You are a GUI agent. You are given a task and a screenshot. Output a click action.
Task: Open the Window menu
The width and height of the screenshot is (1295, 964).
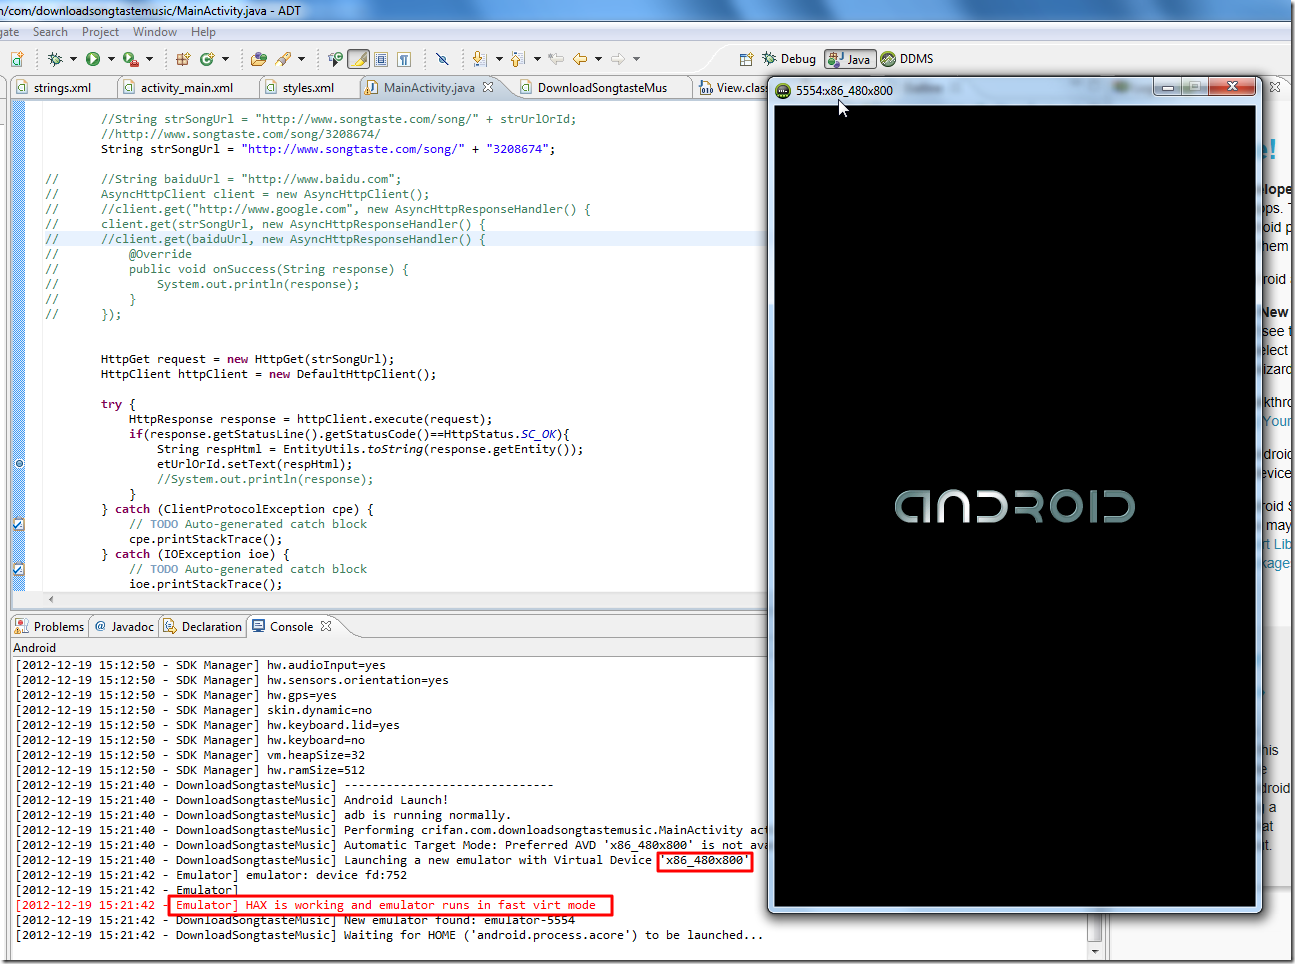point(155,32)
